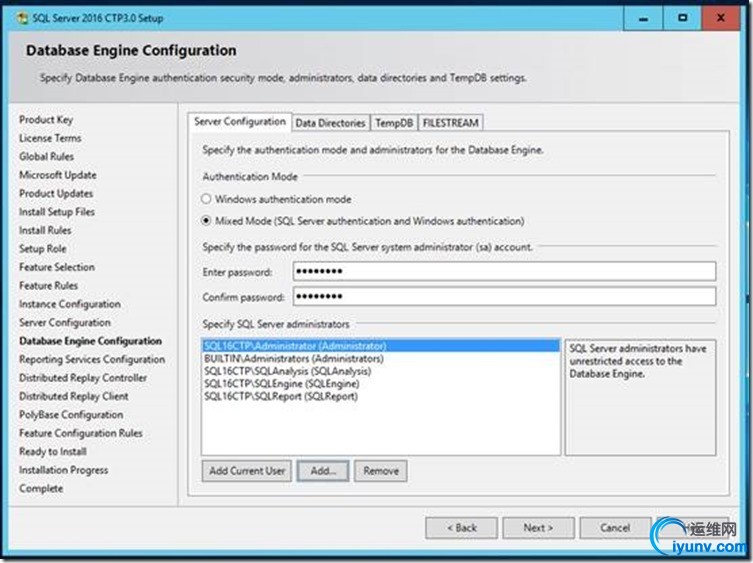Click Feature Selection step in sidebar
Viewport: 753px width, 563px height.
coord(57,267)
